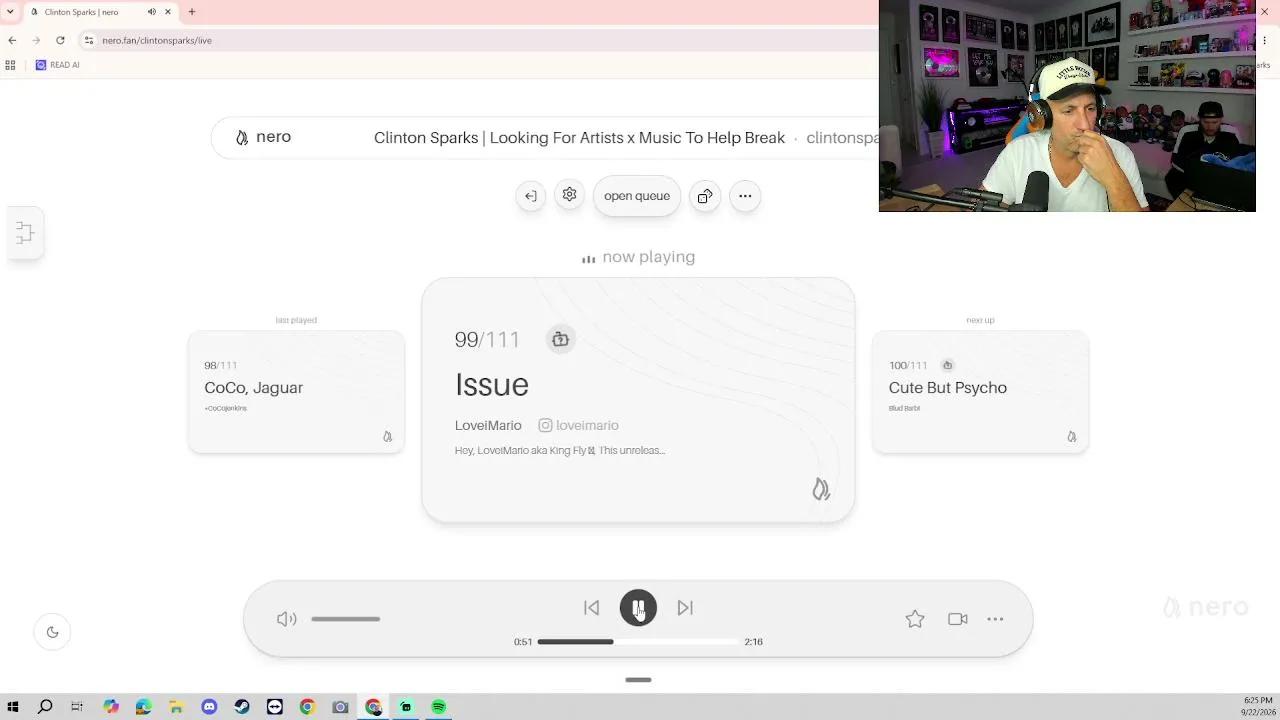Viewport: 1280px width, 720px height.
Task: Open File Explorer from the taskbar
Action: click(176, 707)
